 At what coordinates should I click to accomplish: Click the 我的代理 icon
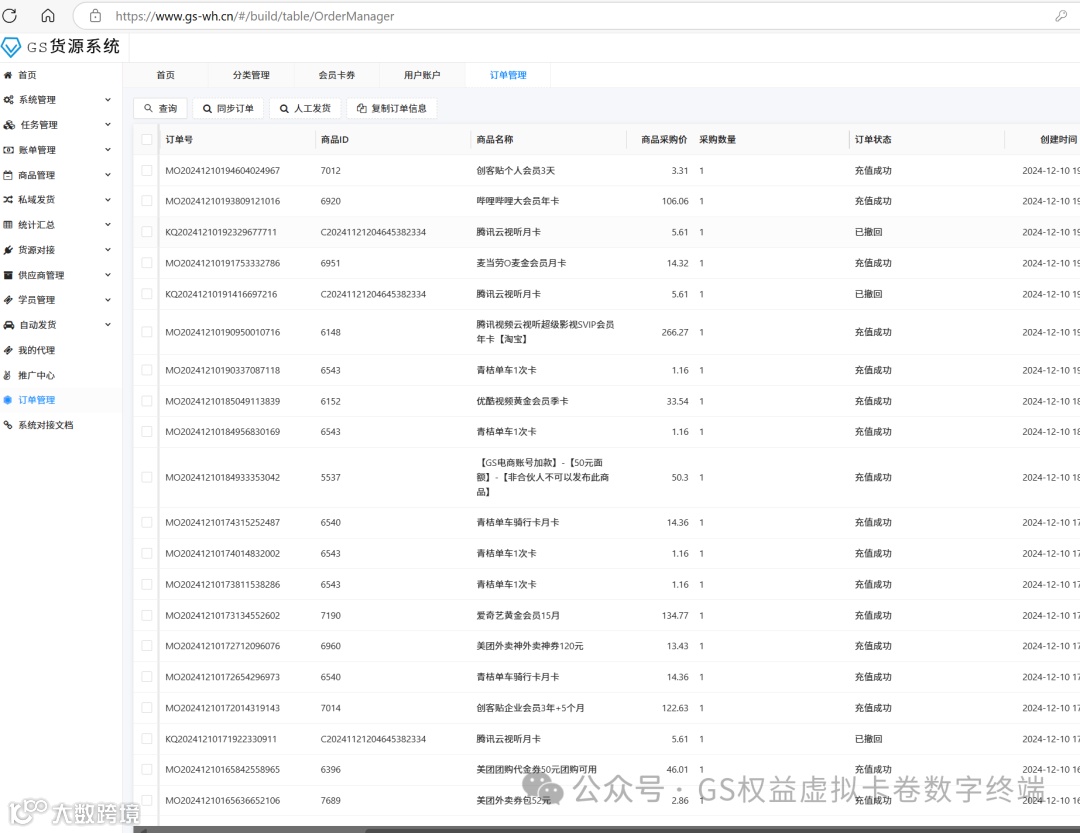pos(8,350)
